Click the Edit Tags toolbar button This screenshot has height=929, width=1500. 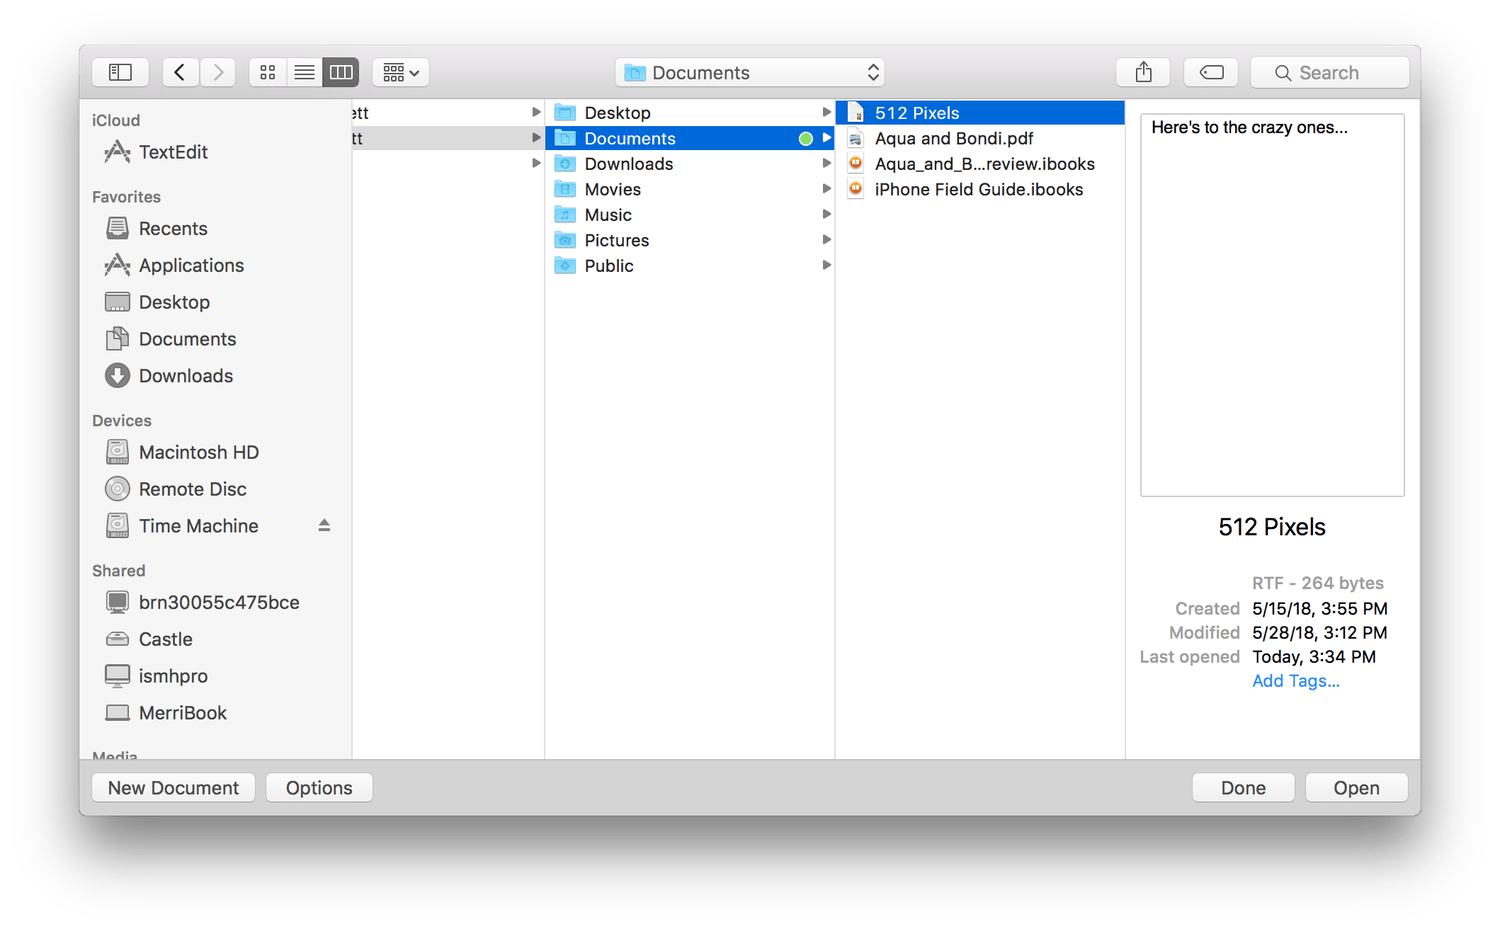1211,72
